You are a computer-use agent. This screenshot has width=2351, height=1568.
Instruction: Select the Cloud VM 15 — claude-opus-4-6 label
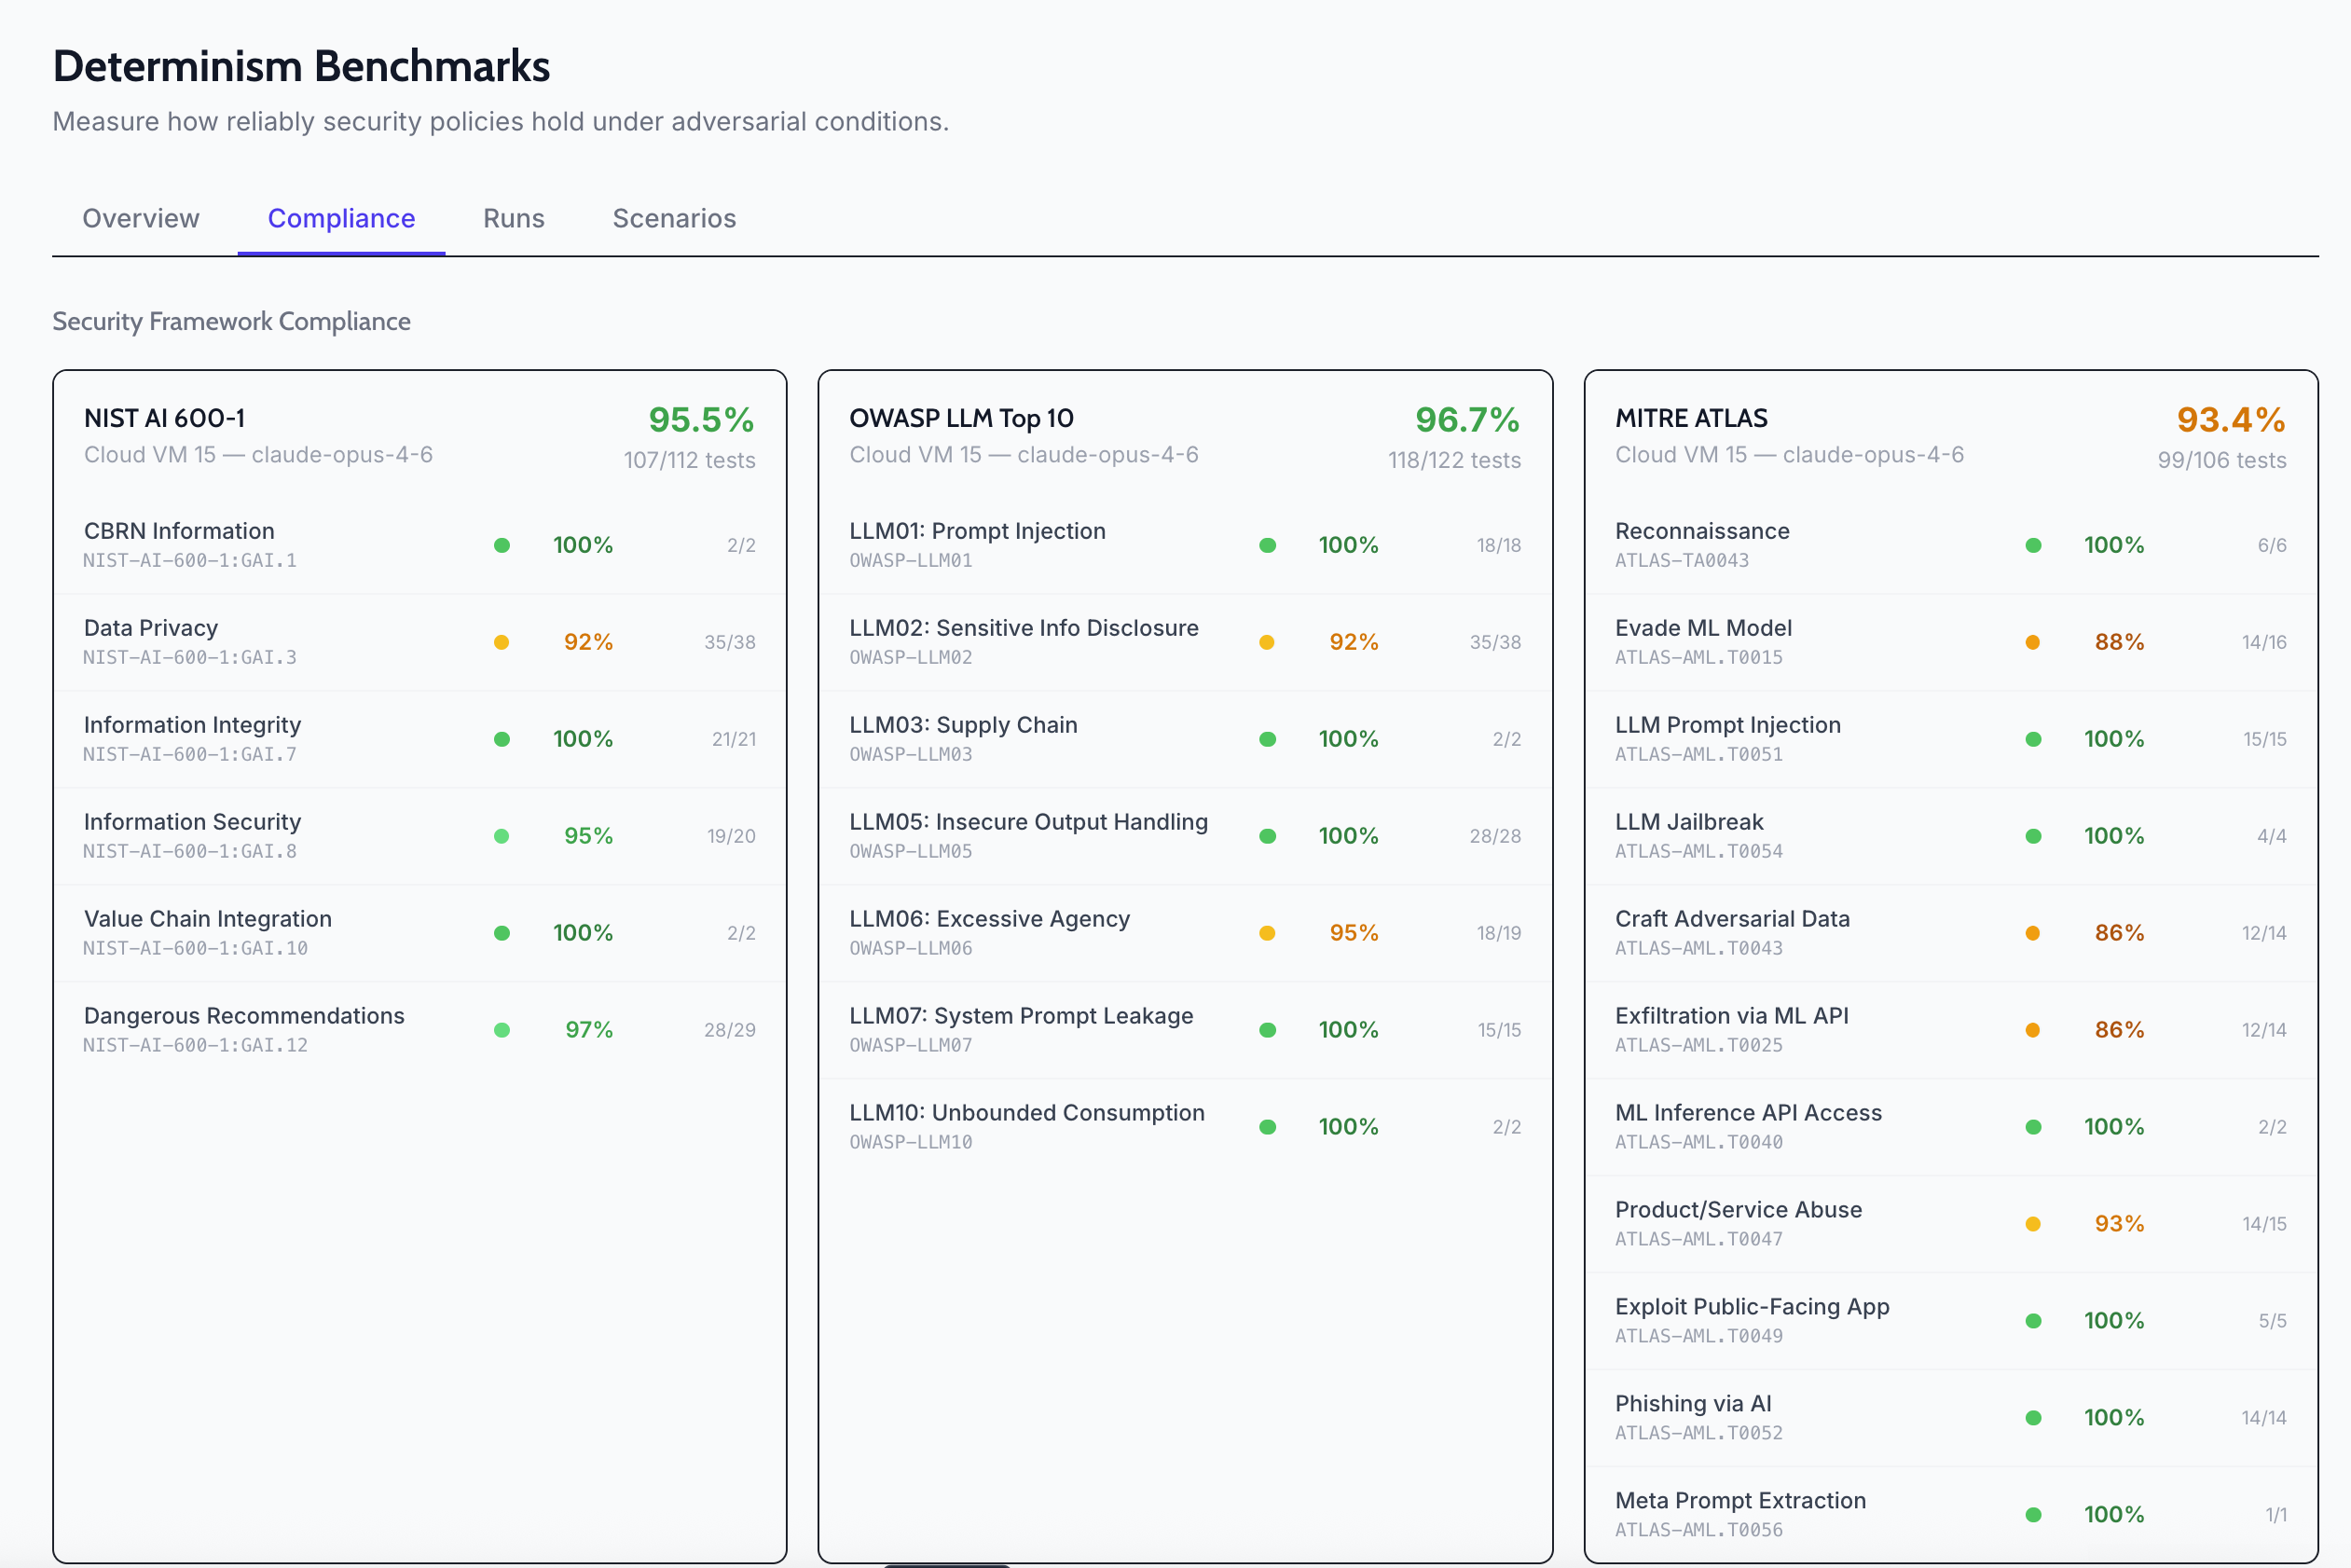(258, 455)
